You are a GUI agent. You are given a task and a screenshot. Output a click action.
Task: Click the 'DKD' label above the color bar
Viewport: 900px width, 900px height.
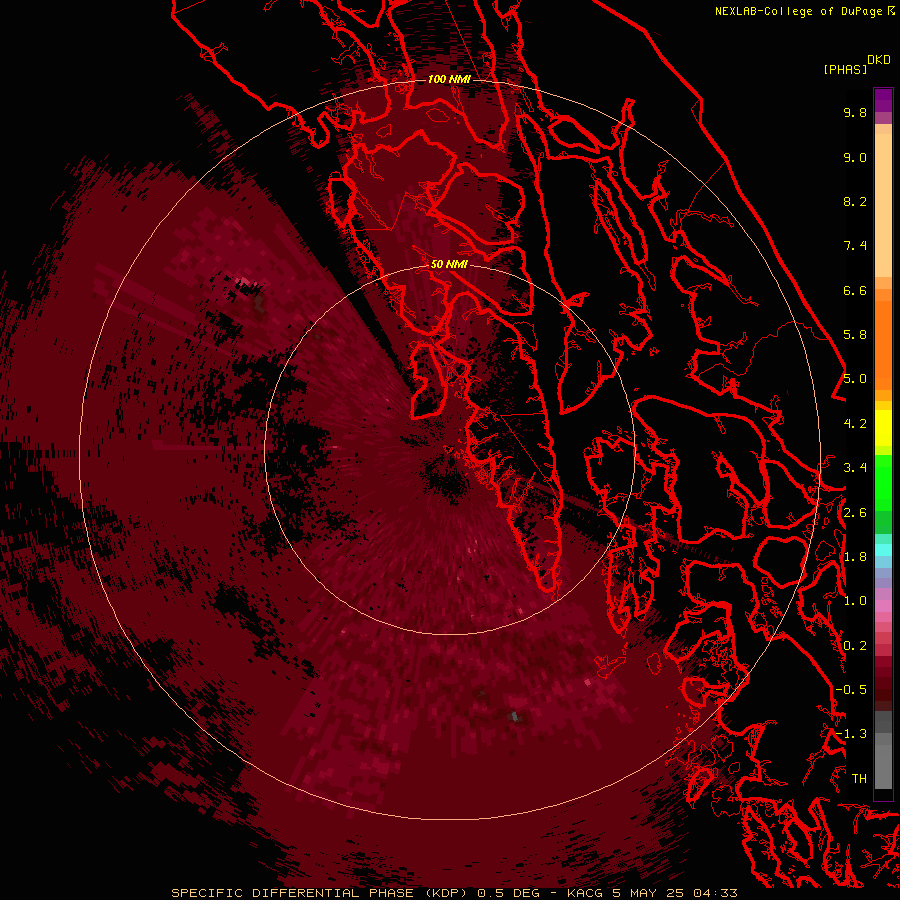tap(879, 60)
